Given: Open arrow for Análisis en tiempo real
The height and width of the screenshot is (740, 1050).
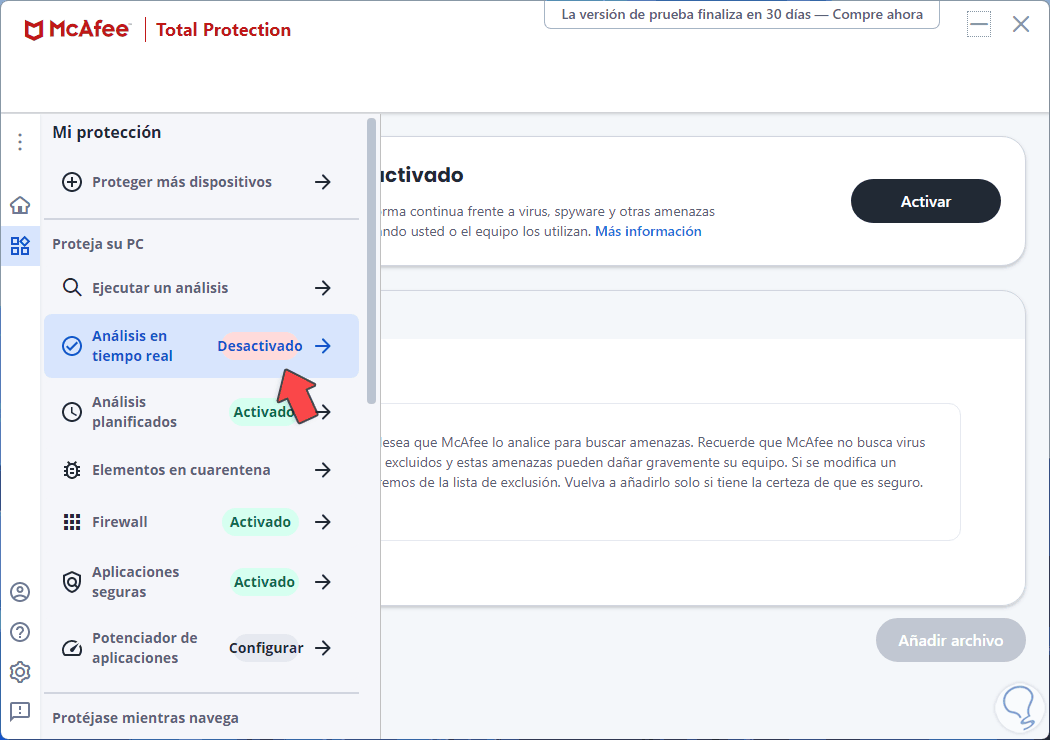Looking at the screenshot, I should tap(323, 346).
